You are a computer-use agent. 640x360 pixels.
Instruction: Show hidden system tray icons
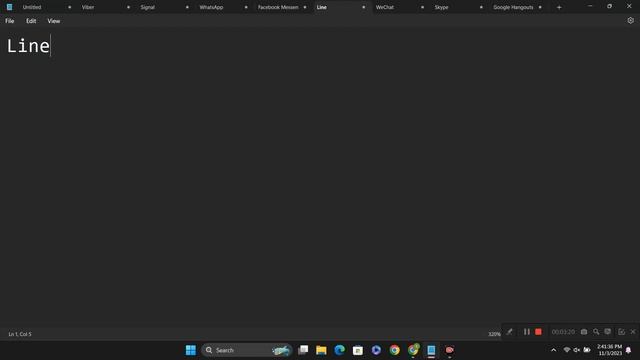coord(553,350)
